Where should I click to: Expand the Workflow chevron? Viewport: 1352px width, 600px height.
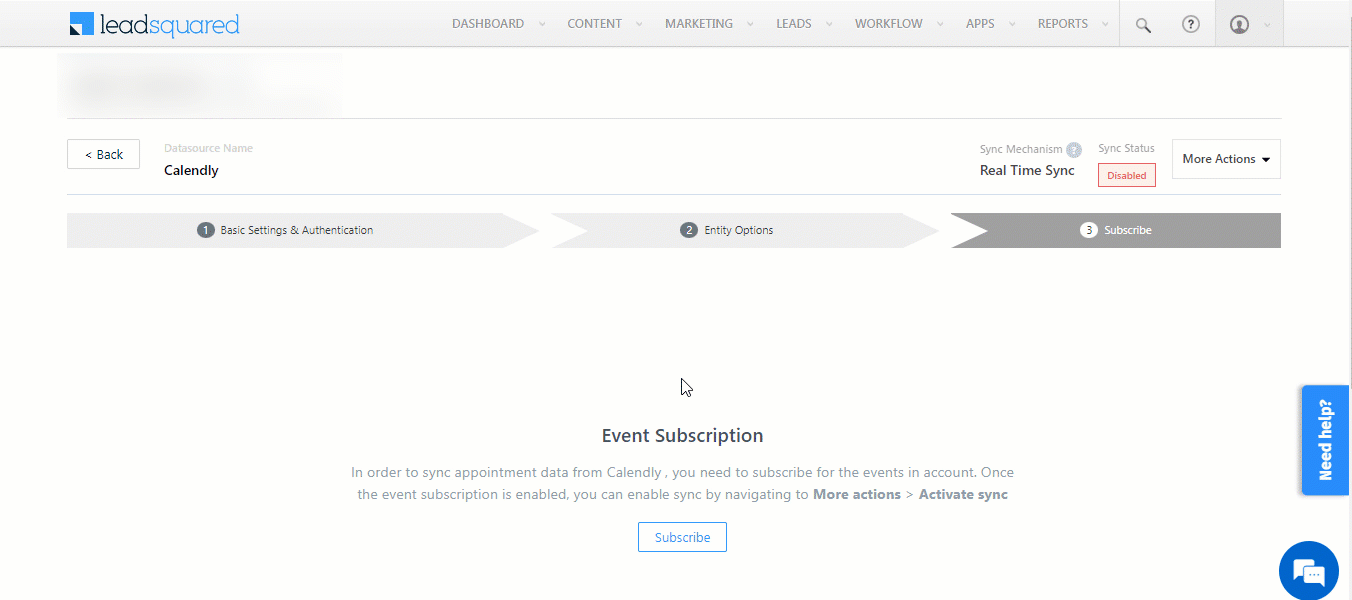tap(941, 24)
